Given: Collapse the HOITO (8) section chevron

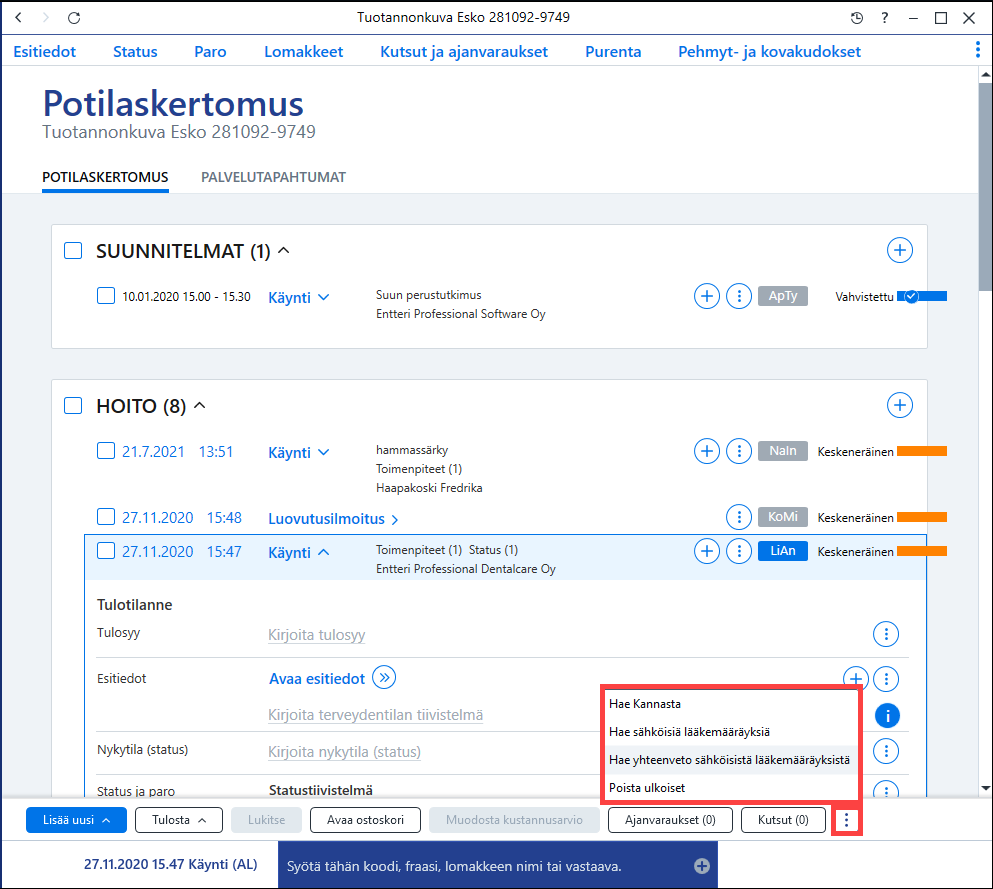Looking at the screenshot, I should click(199, 405).
